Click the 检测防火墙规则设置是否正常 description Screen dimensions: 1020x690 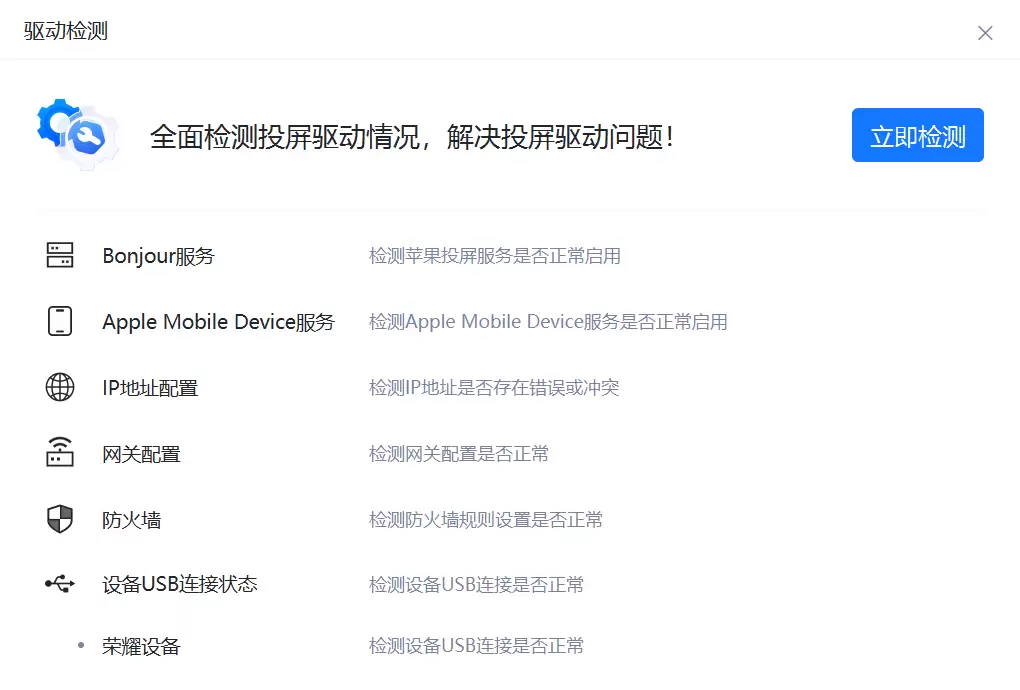pyautogui.click(x=485, y=520)
